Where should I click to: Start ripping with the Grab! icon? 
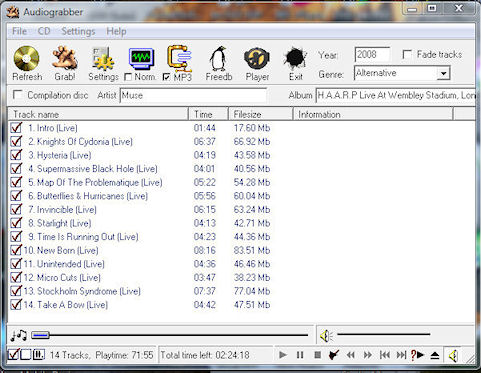click(65, 59)
